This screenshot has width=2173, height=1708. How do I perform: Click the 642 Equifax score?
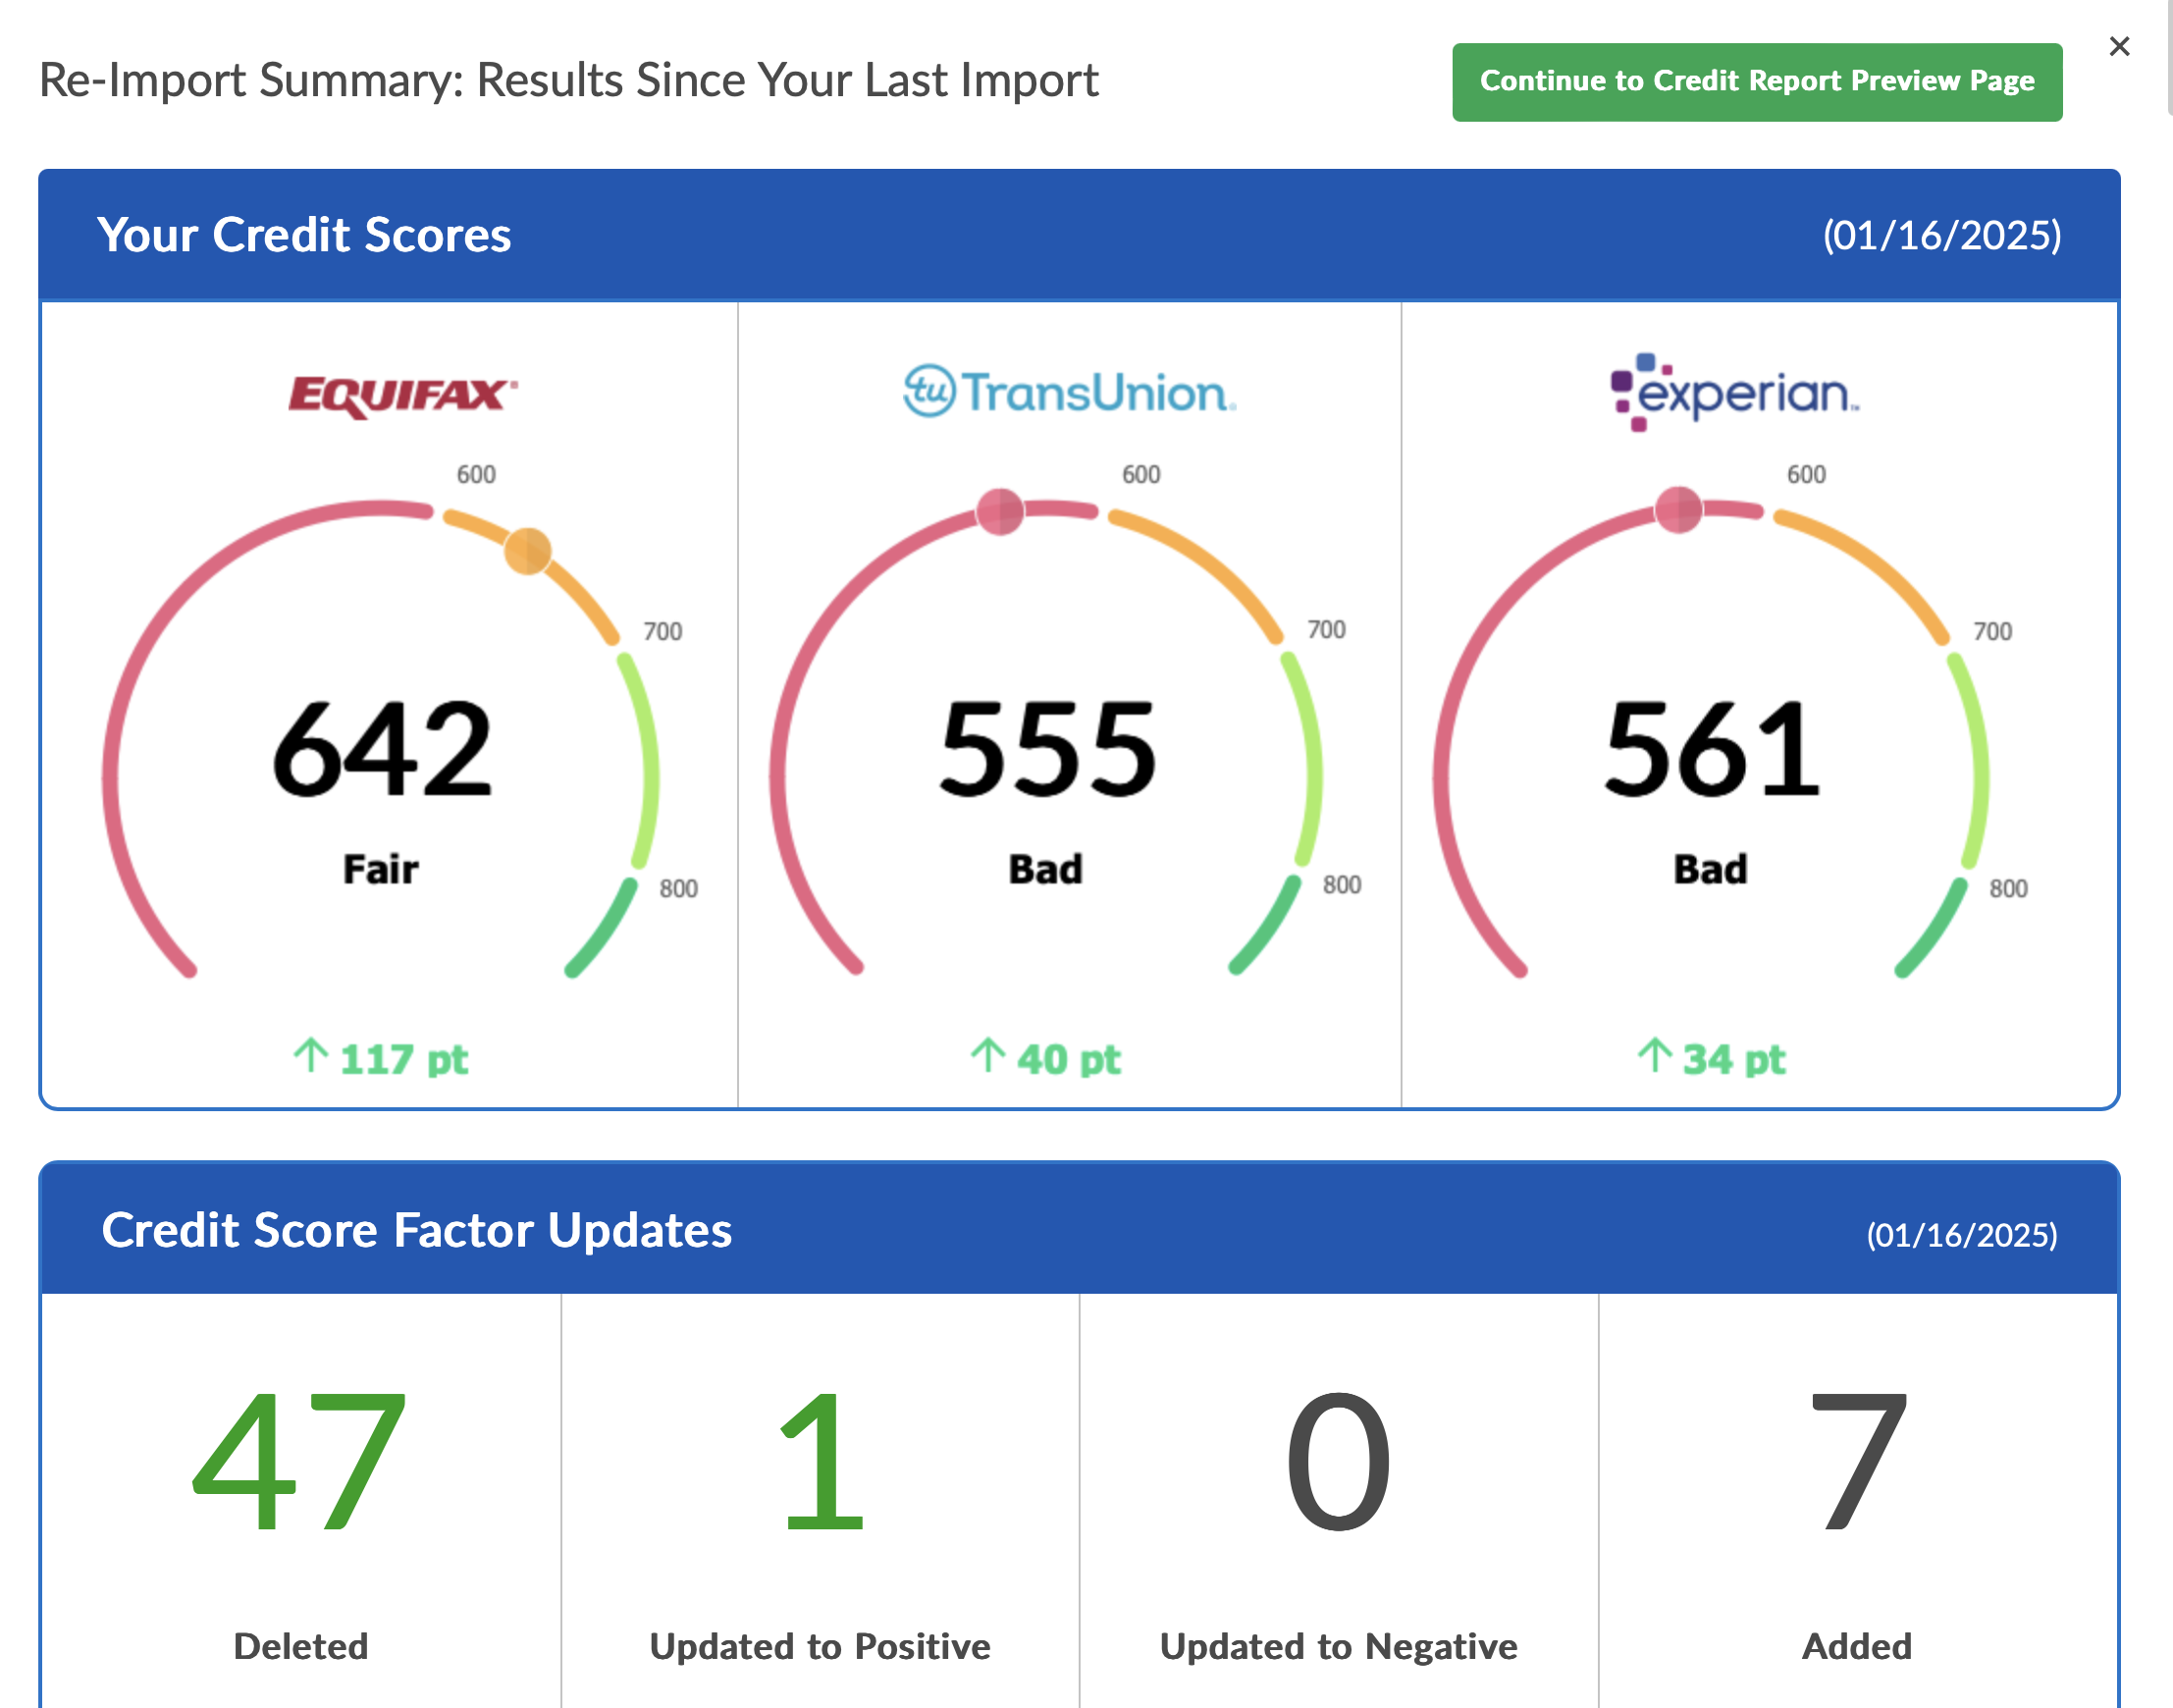coord(381,750)
